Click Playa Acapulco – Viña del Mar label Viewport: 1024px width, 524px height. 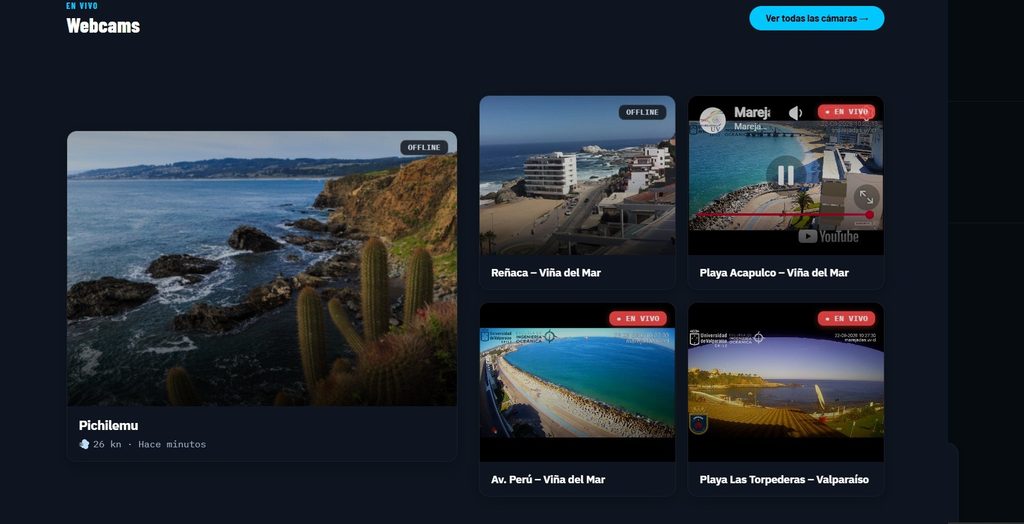pos(774,272)
